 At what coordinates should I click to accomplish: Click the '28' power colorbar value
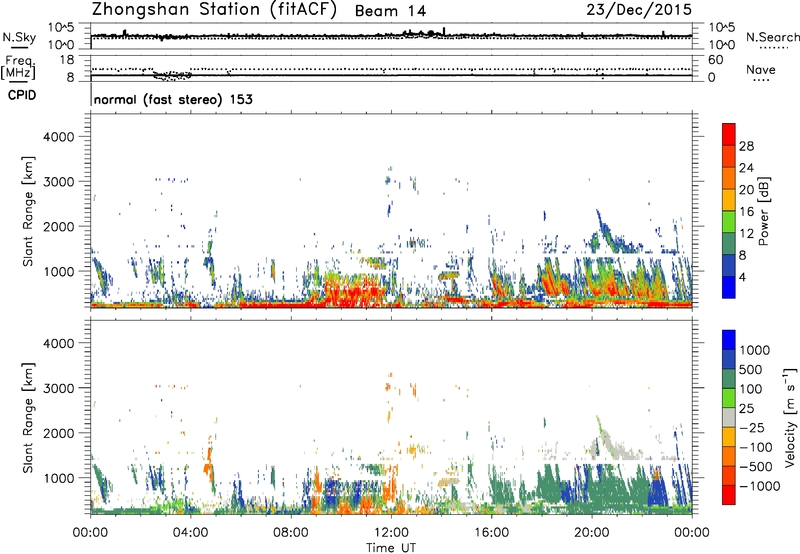[746, 146]
